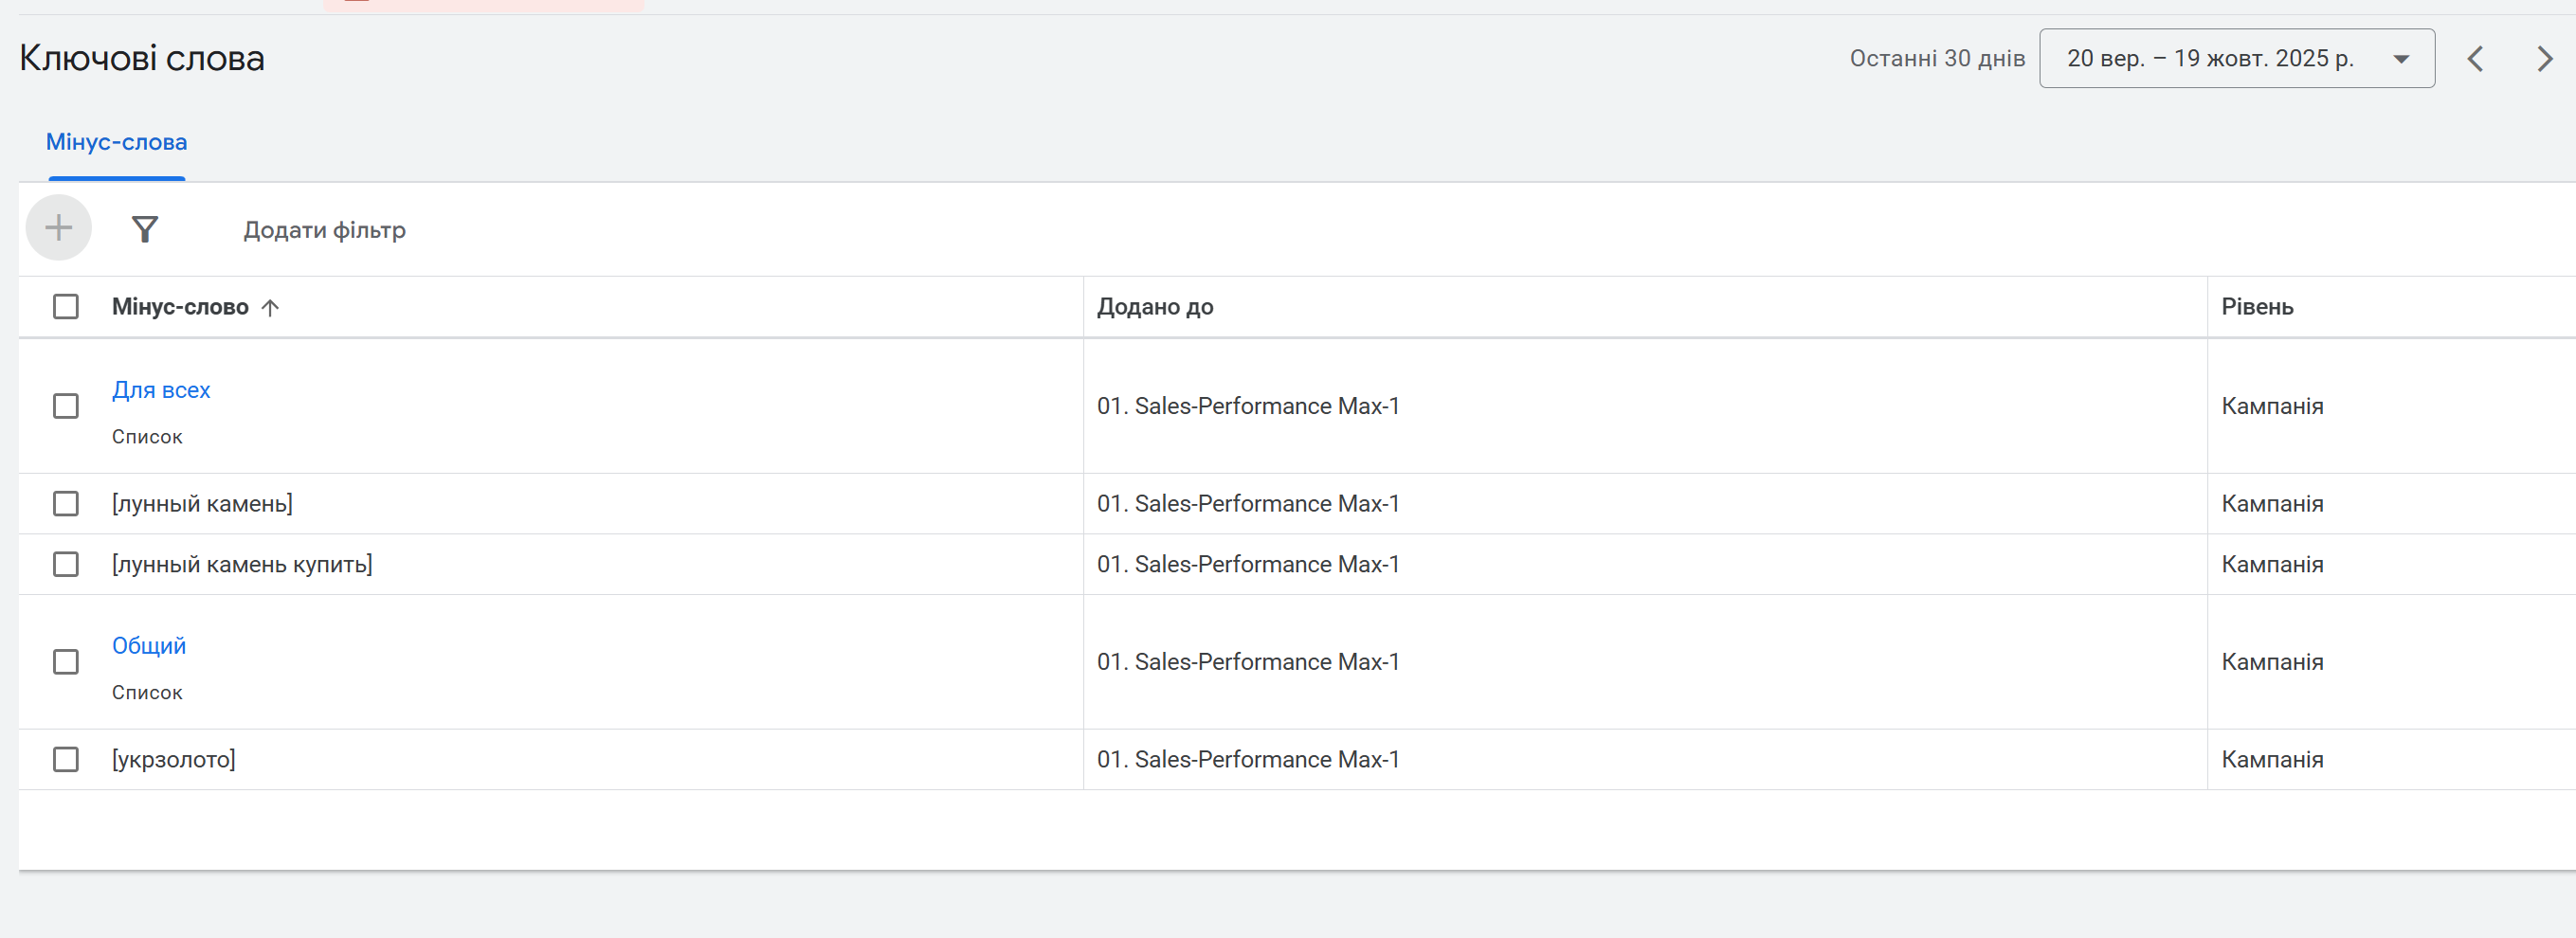Click the Додано до column header
Screen dimensions: 2576x938
1155,307
